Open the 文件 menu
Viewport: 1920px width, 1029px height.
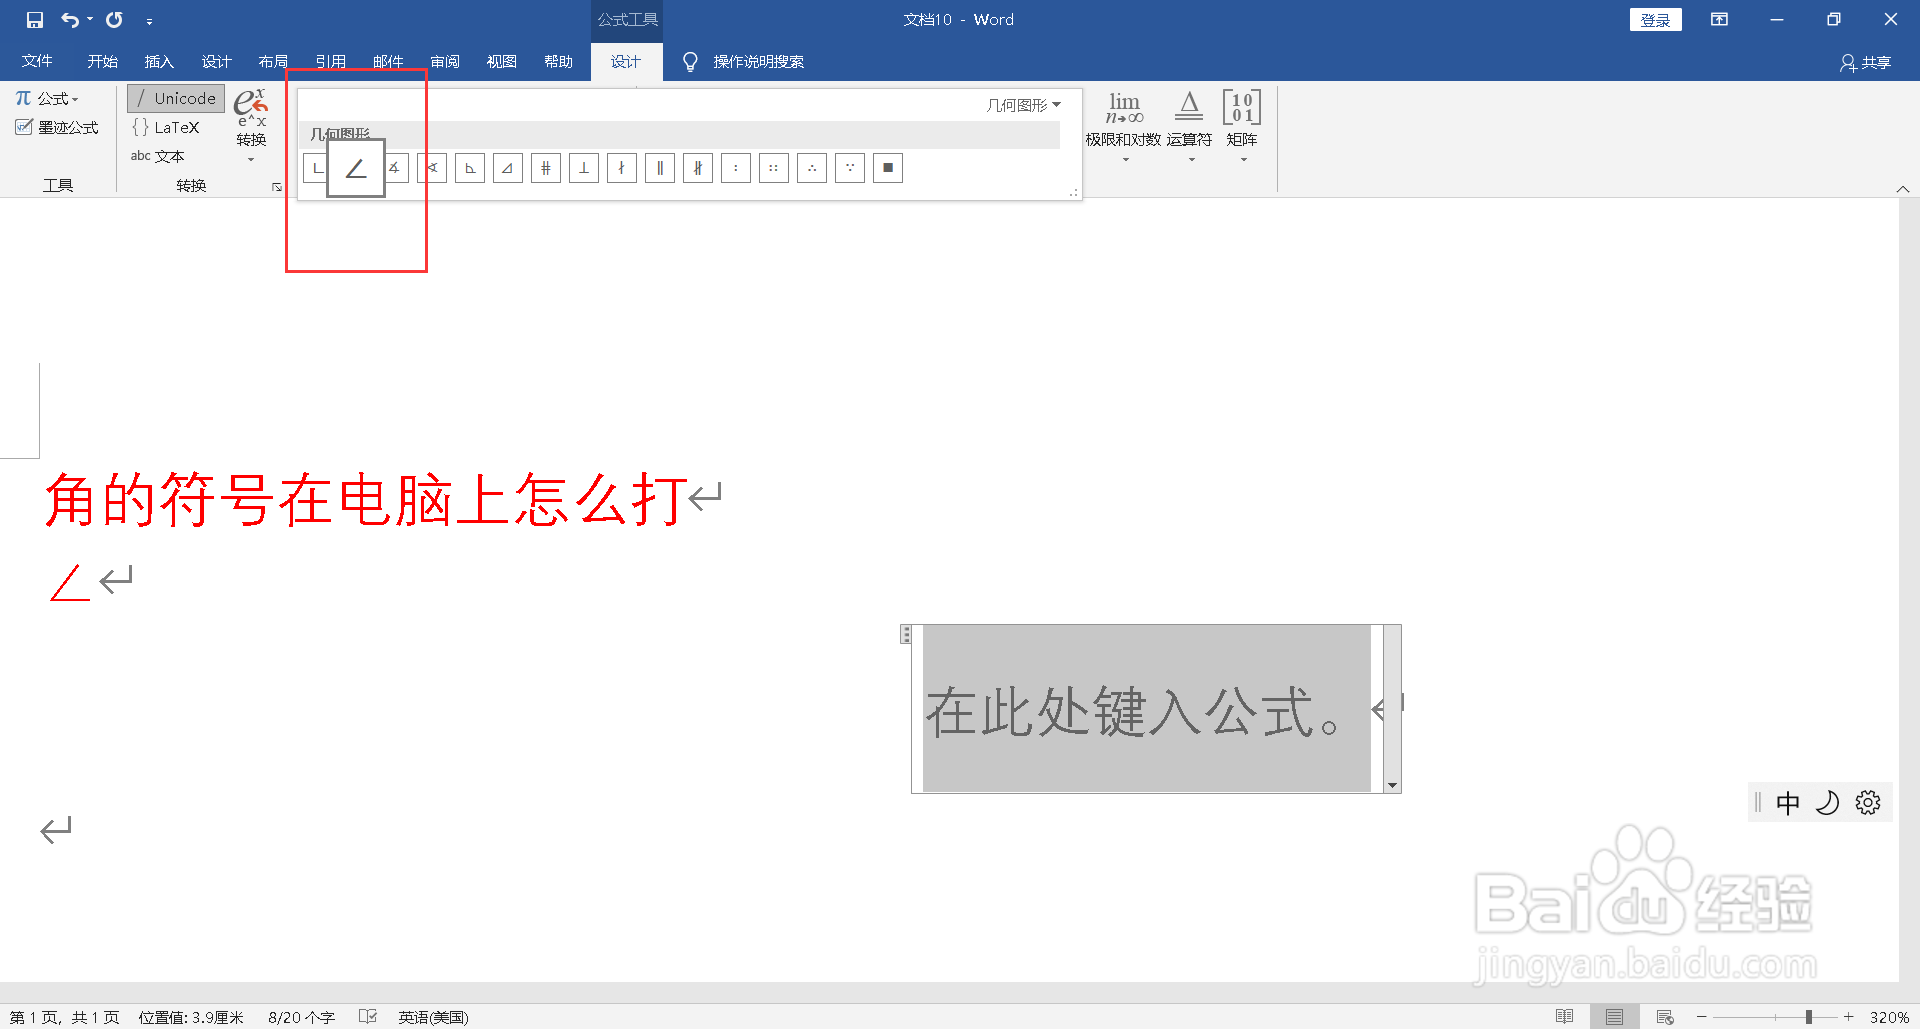pos(37,61)
